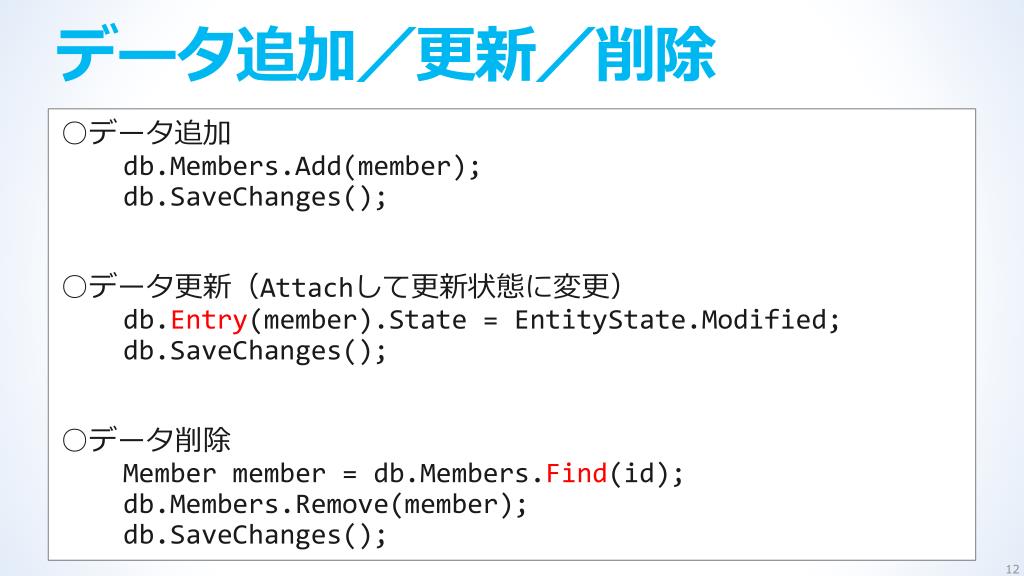Select the ○データ削除 heading
Viewport: 1024px width, 576px height.
[146, 440]
